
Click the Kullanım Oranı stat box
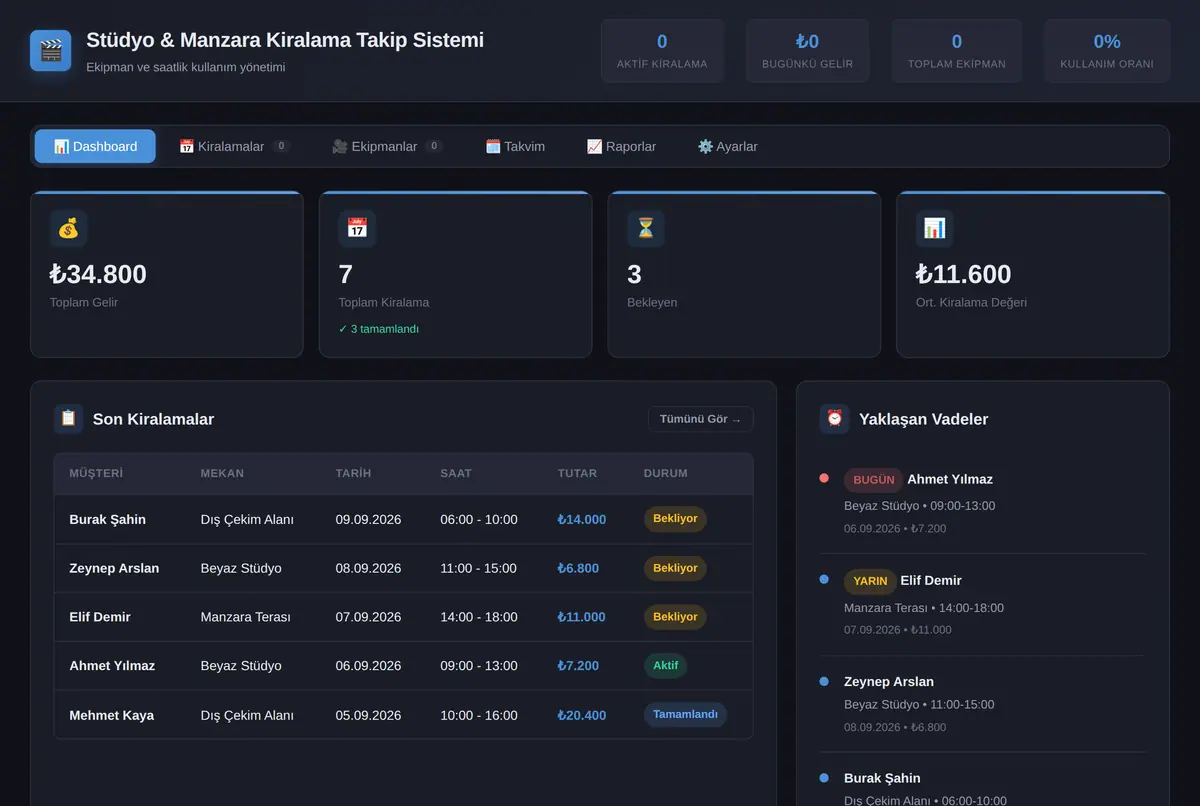click(1107, 51)
